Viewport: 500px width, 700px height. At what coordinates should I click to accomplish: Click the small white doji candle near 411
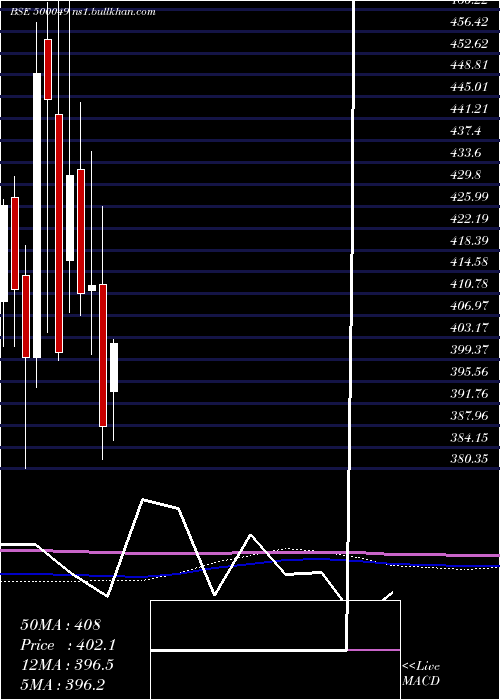92,288
